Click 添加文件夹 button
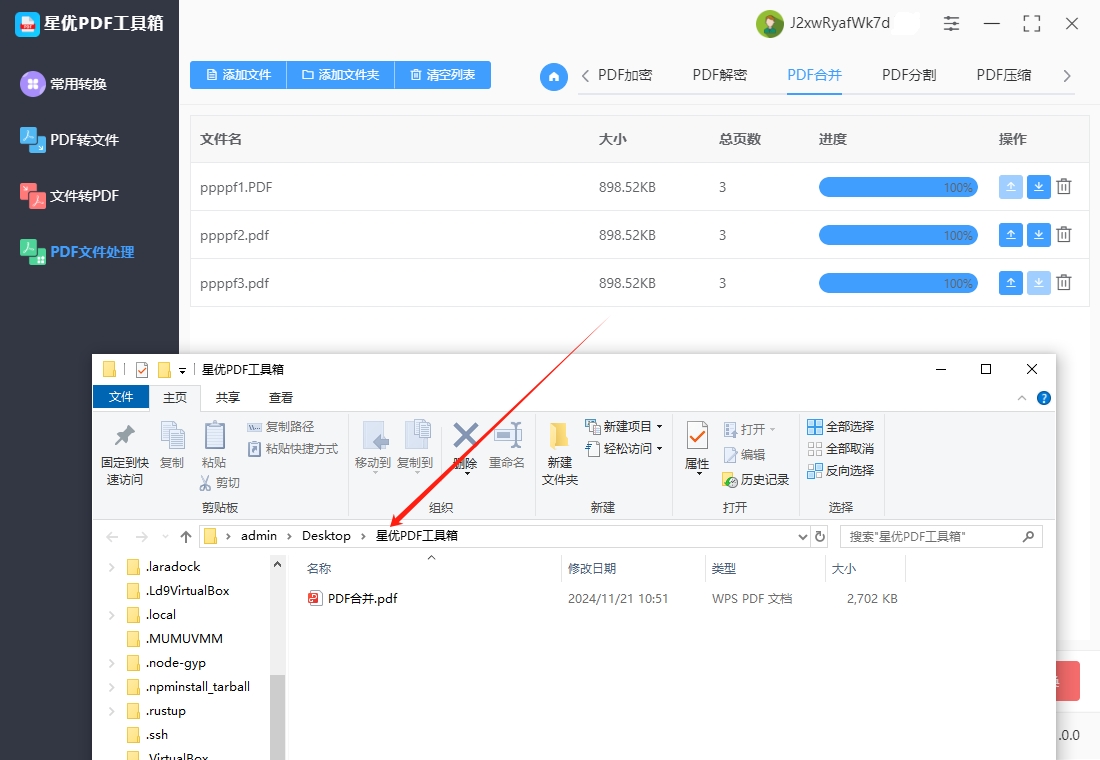1100x760 pixels. click(x=340, y=75)
